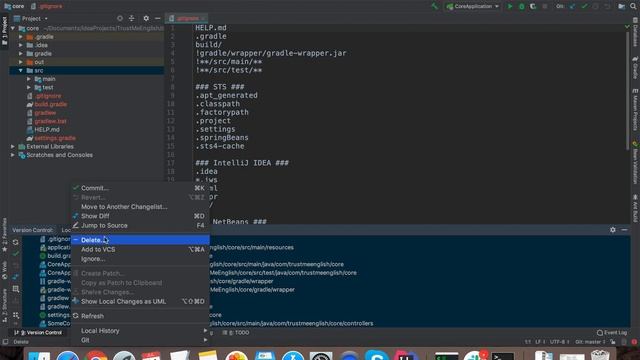Run with coverage icon in toolbar
Screen dimensions: 640x360
(x=533, y=6)
